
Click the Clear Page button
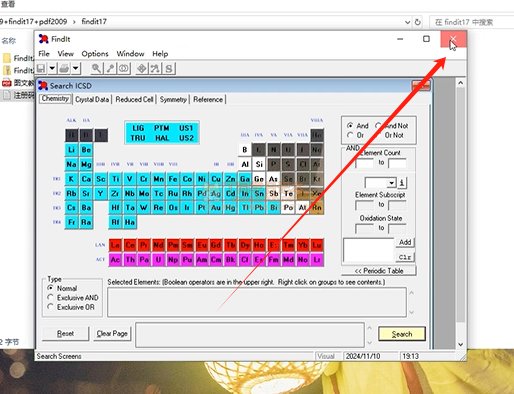112,334
